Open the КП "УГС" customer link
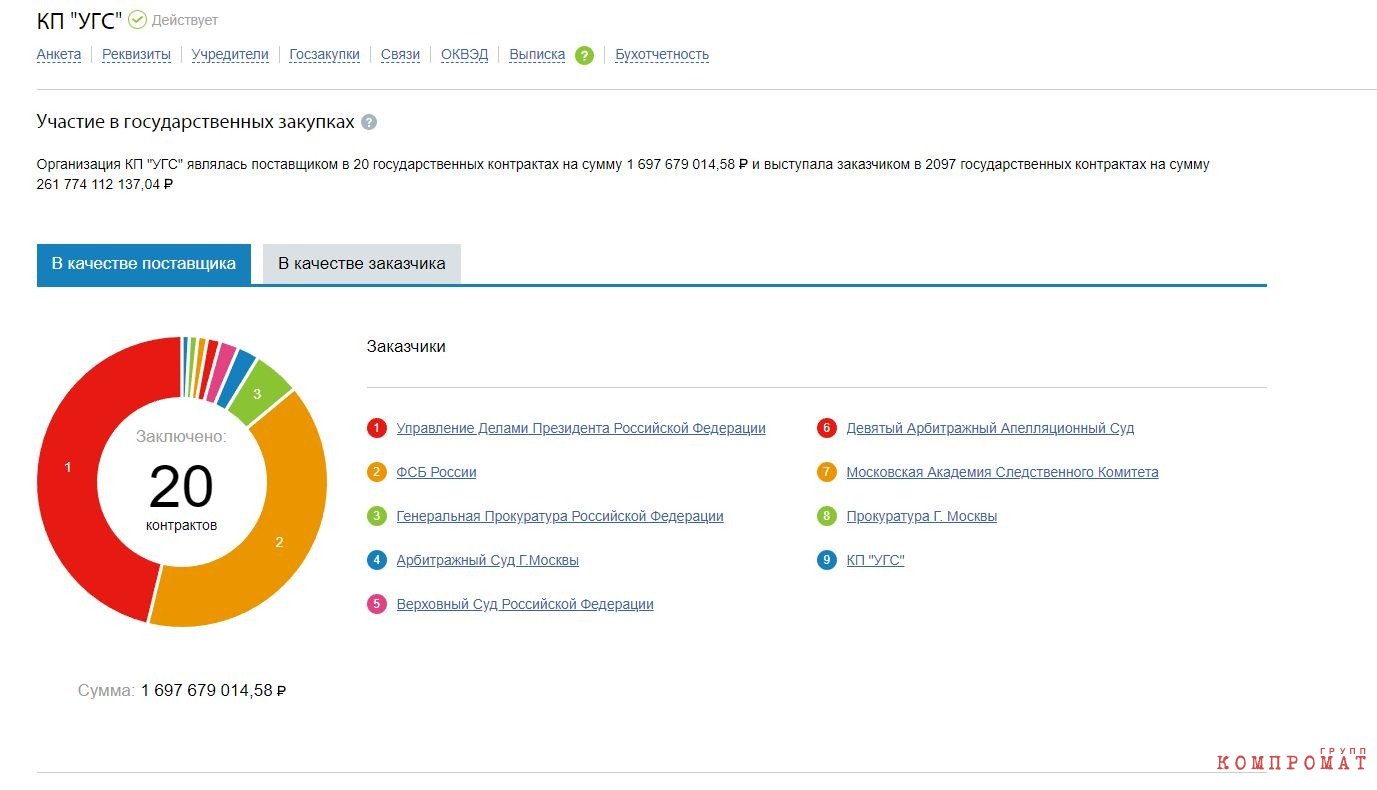Image resolution: width=1377 pixels, height=790 pixels. [875, 560]
